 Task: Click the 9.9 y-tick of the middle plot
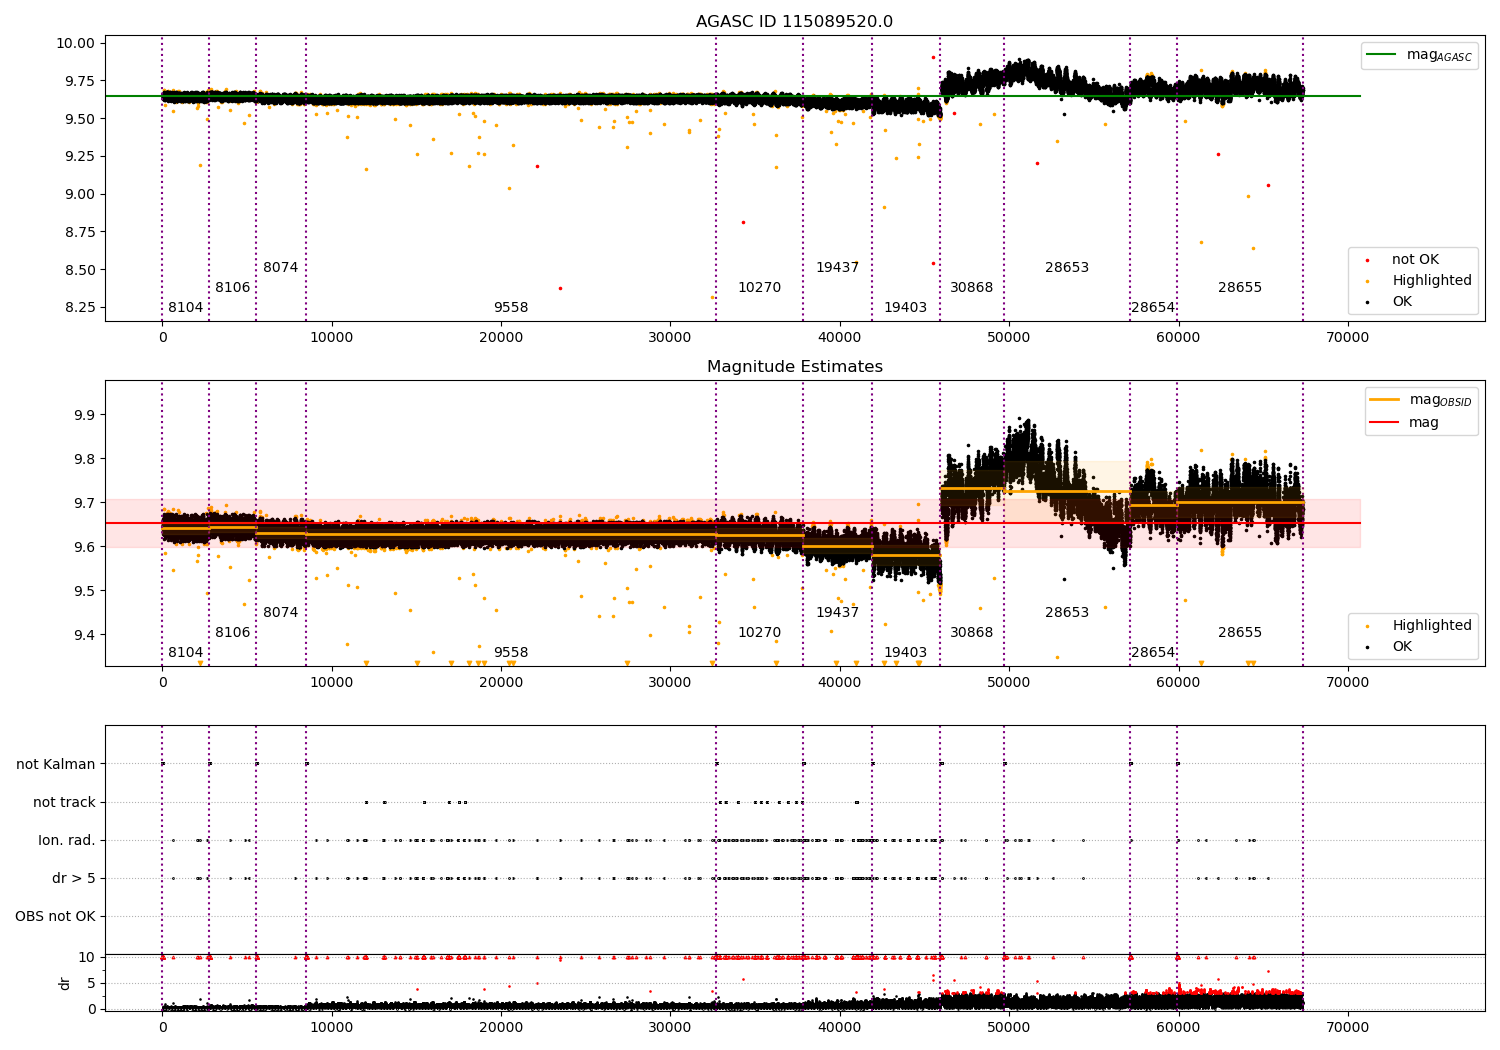[84, 415]
